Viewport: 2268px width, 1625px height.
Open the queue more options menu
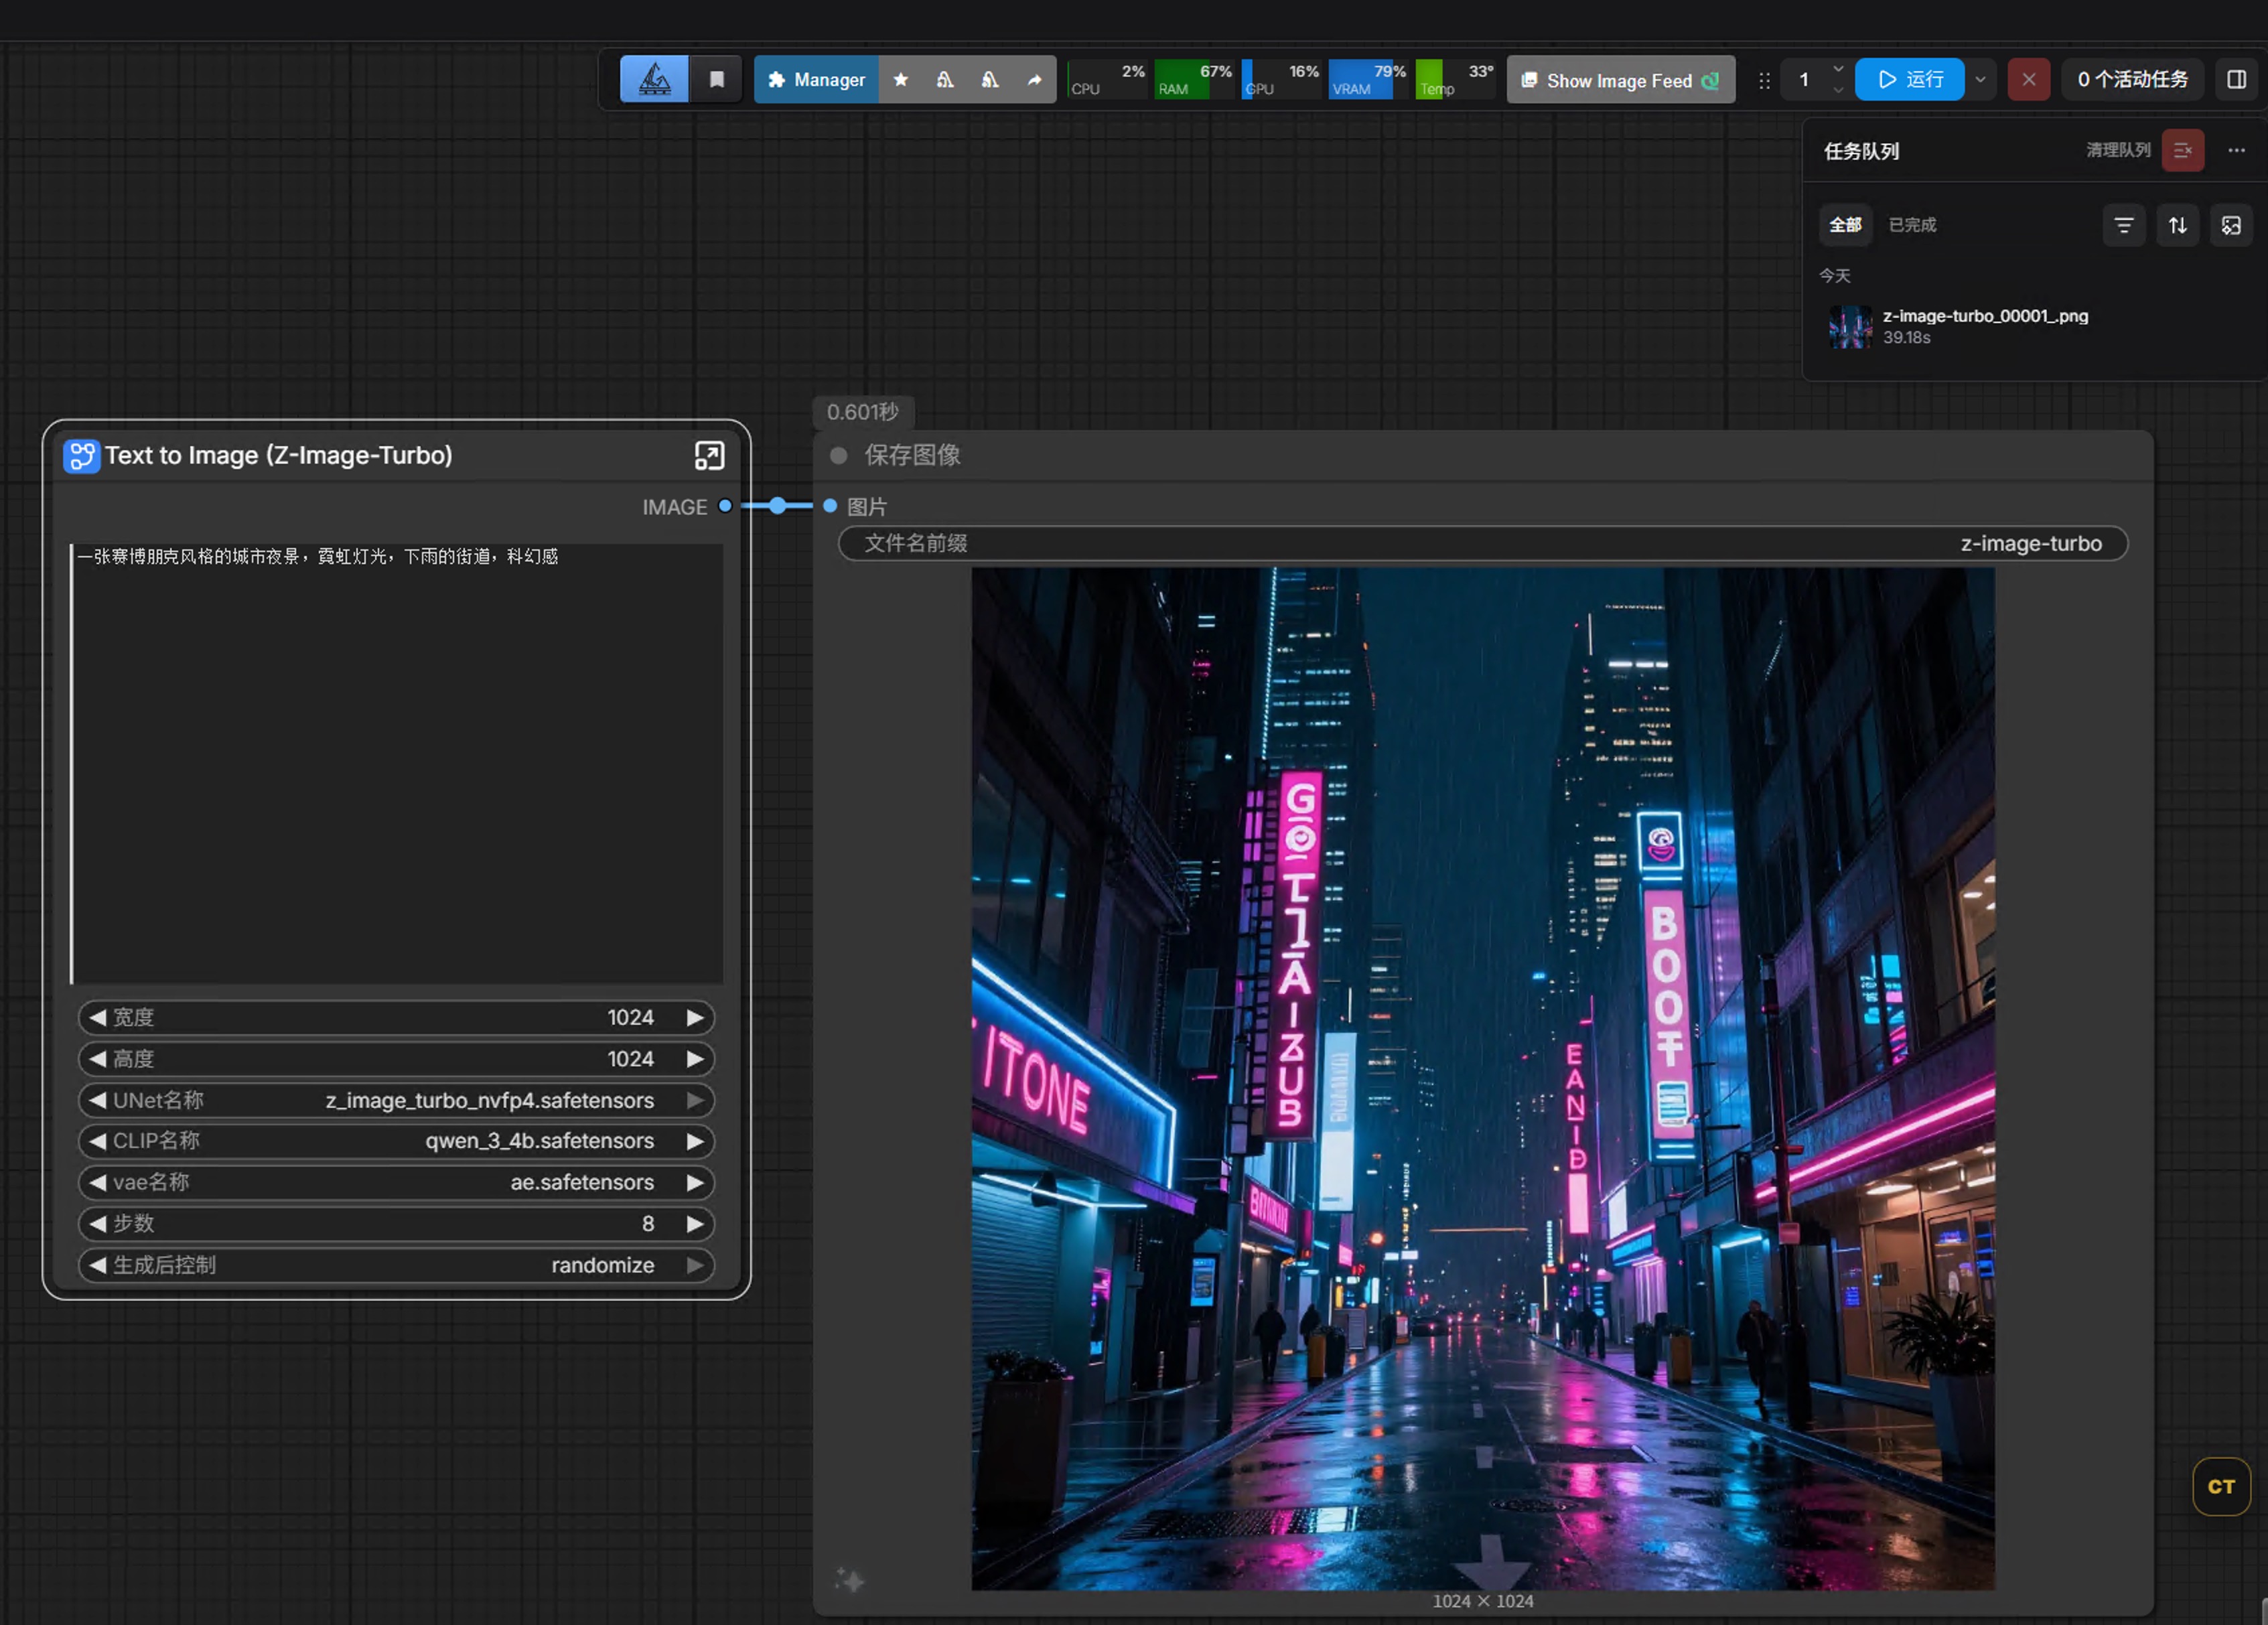click(x=2236, y=151)
